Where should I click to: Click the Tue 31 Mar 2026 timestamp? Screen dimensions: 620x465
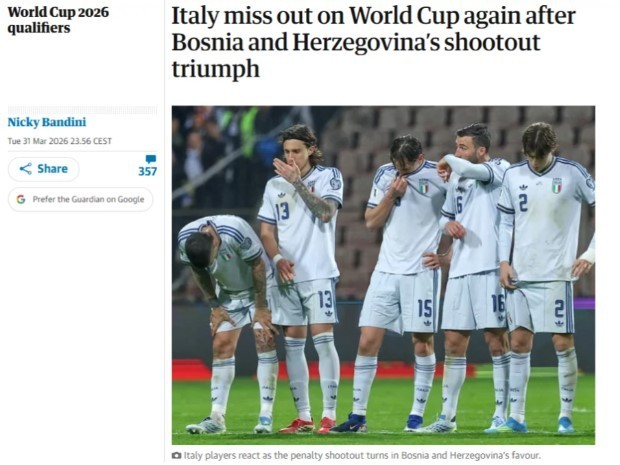coord(60,141)
